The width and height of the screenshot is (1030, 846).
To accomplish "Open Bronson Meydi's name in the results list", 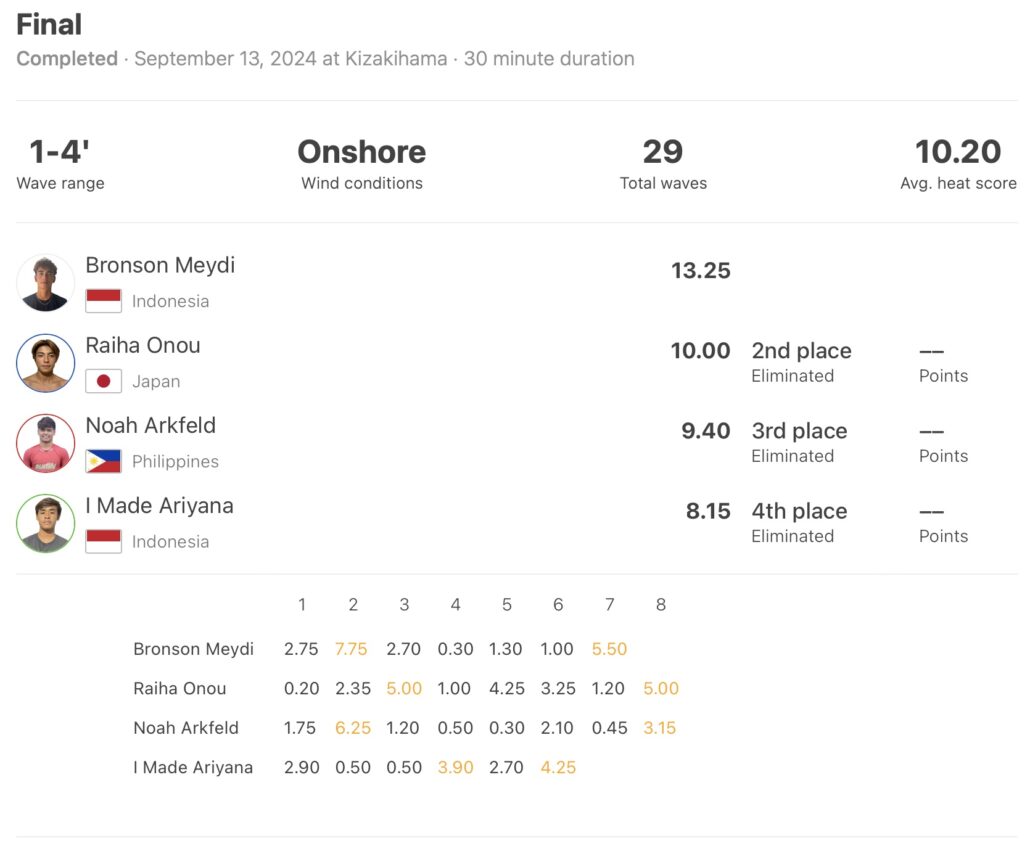I will click(x=160, y=265).
